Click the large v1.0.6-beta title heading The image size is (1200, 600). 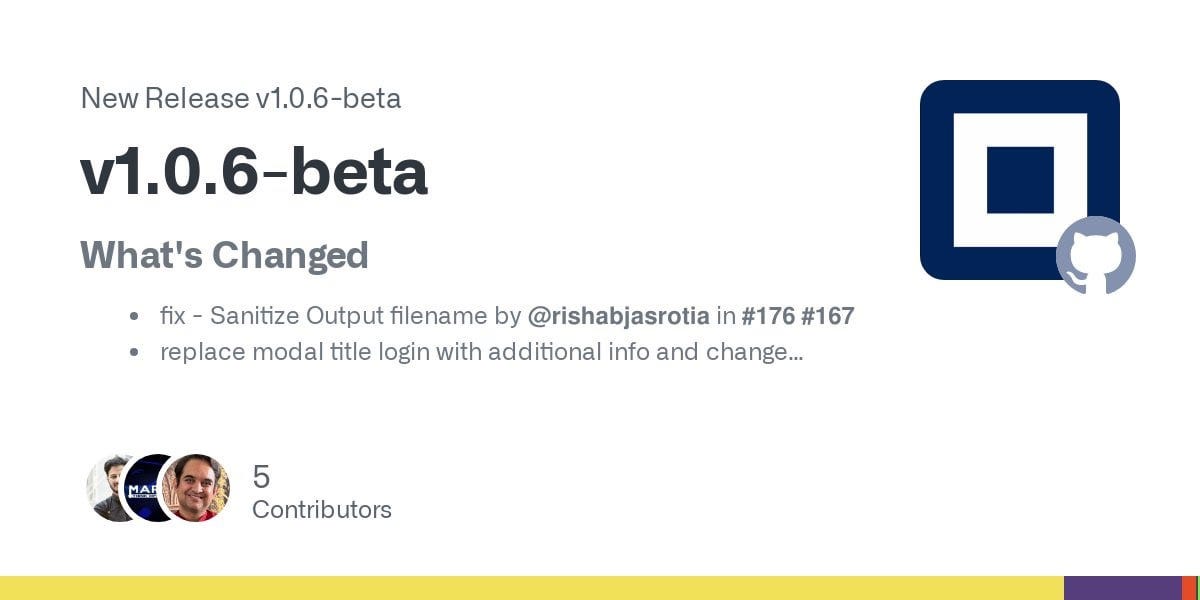point(254,172)
